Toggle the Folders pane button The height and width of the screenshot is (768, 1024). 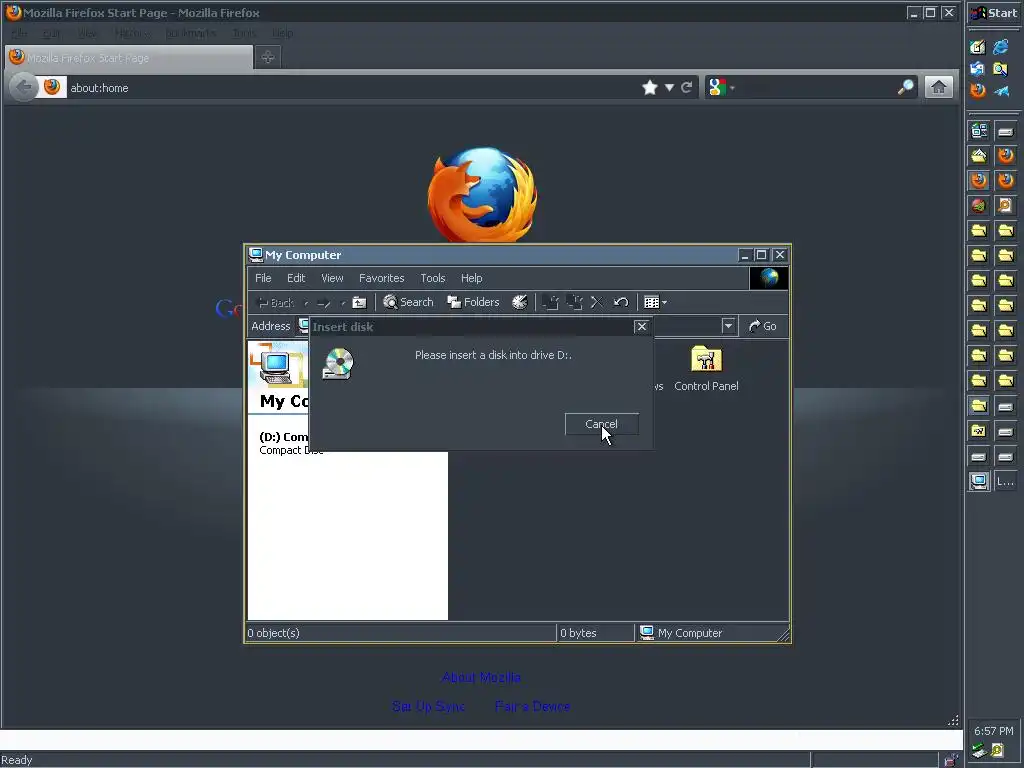point(473,302)
